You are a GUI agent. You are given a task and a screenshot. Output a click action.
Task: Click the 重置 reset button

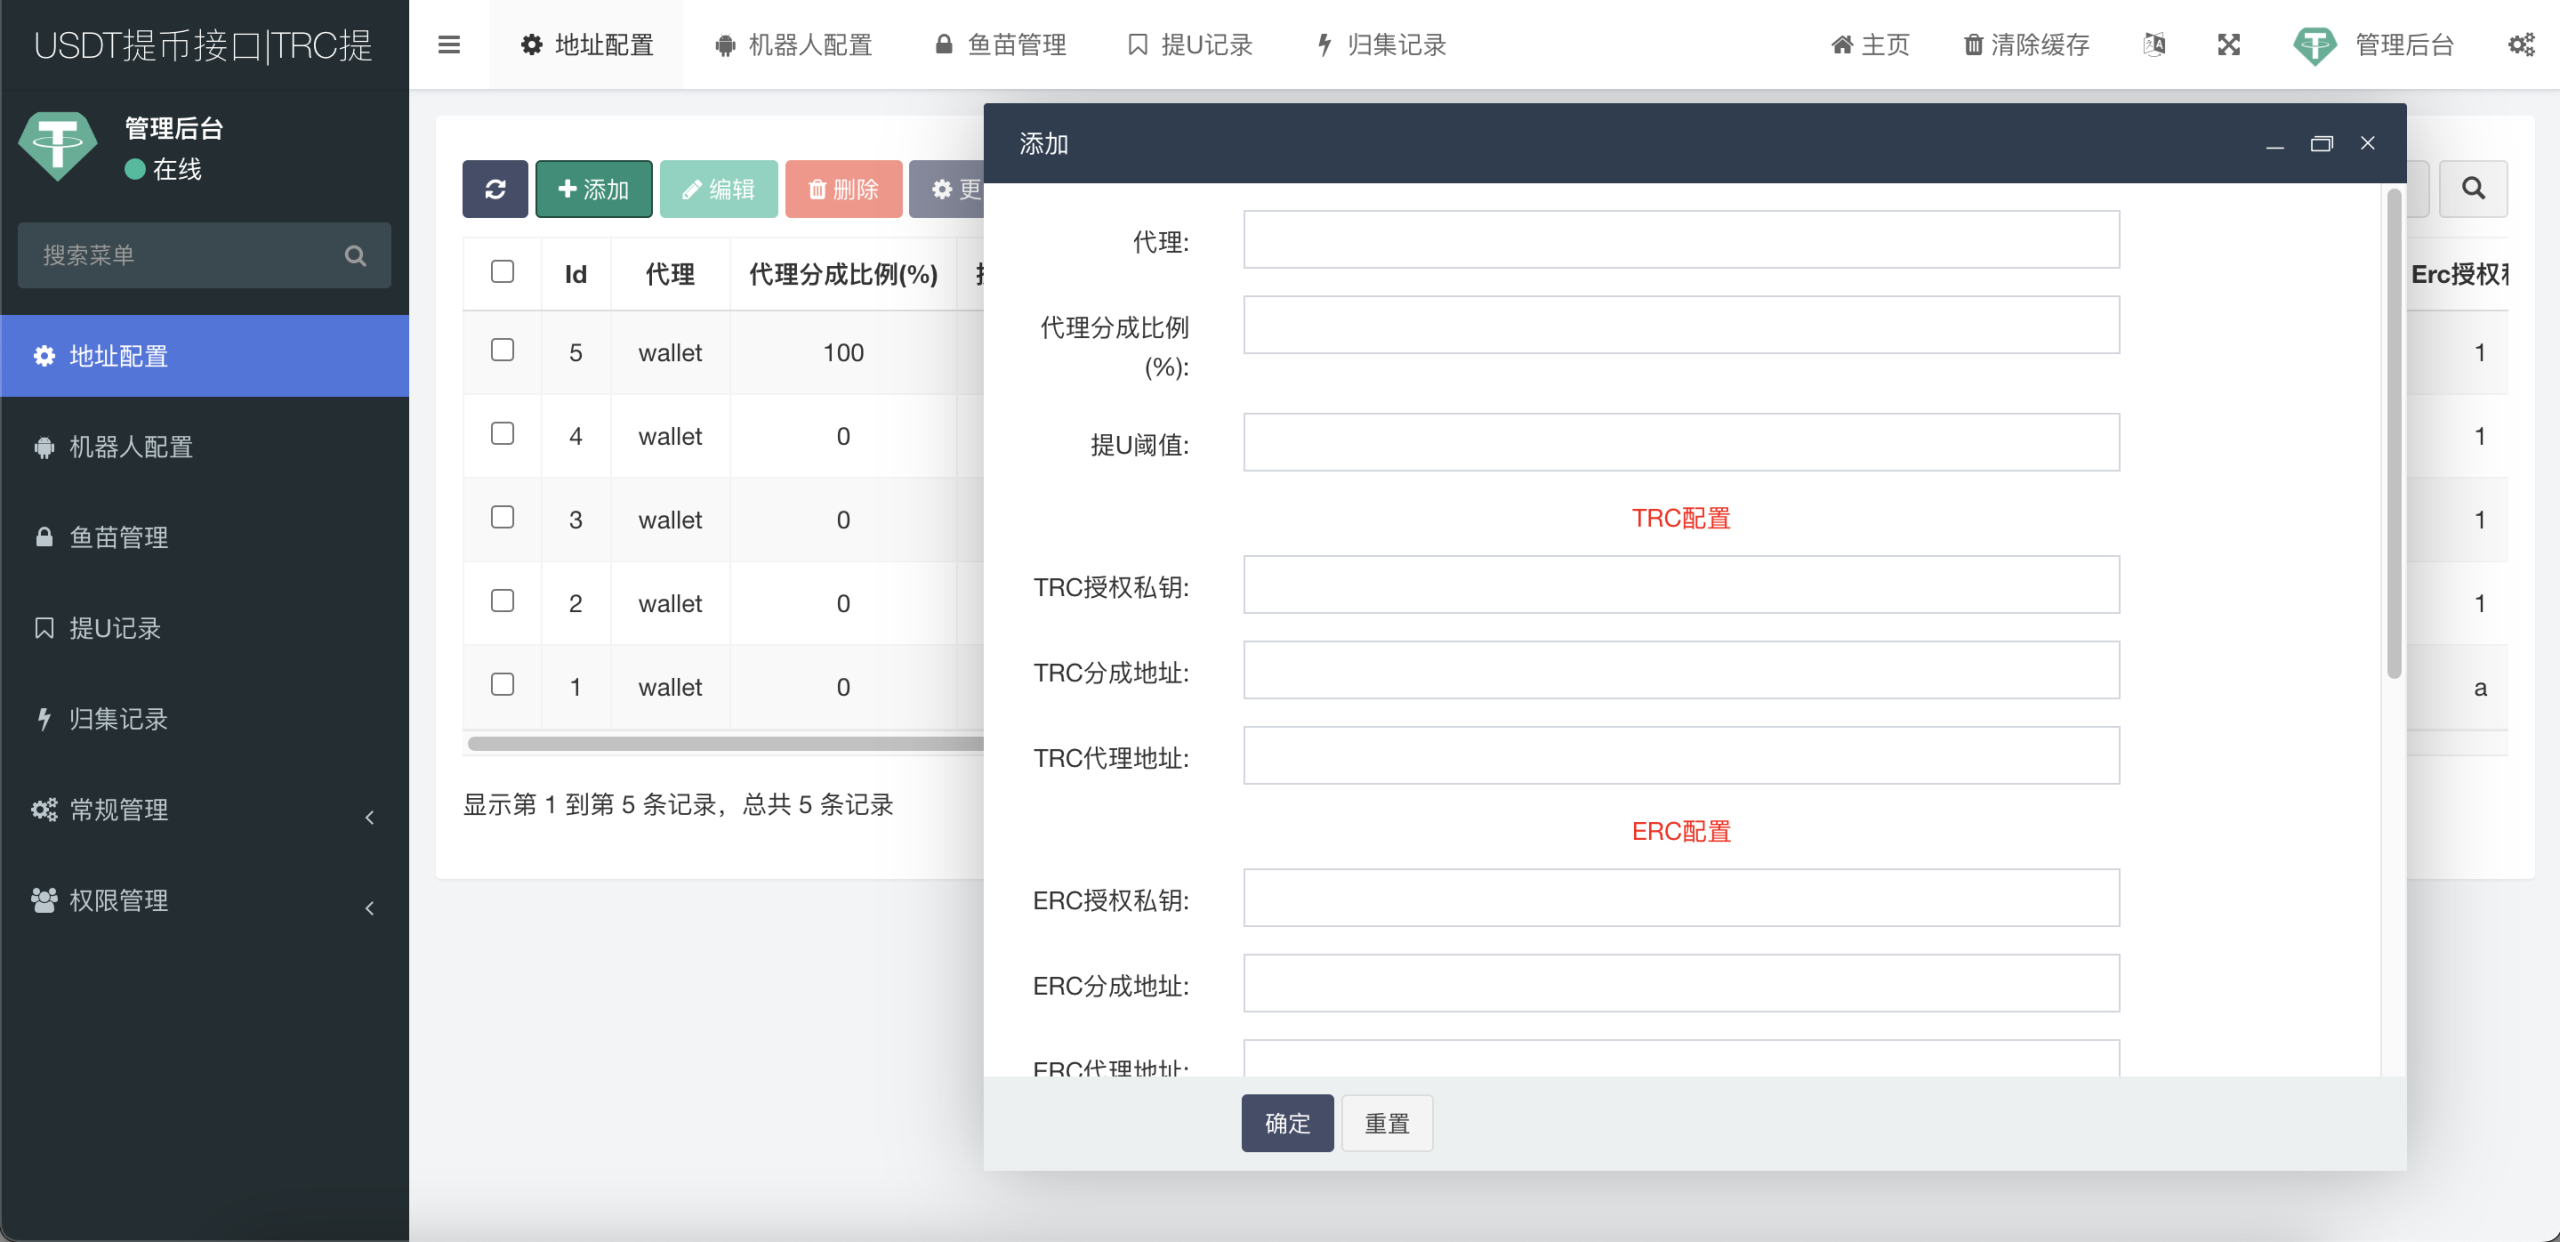point(1386,1123)
